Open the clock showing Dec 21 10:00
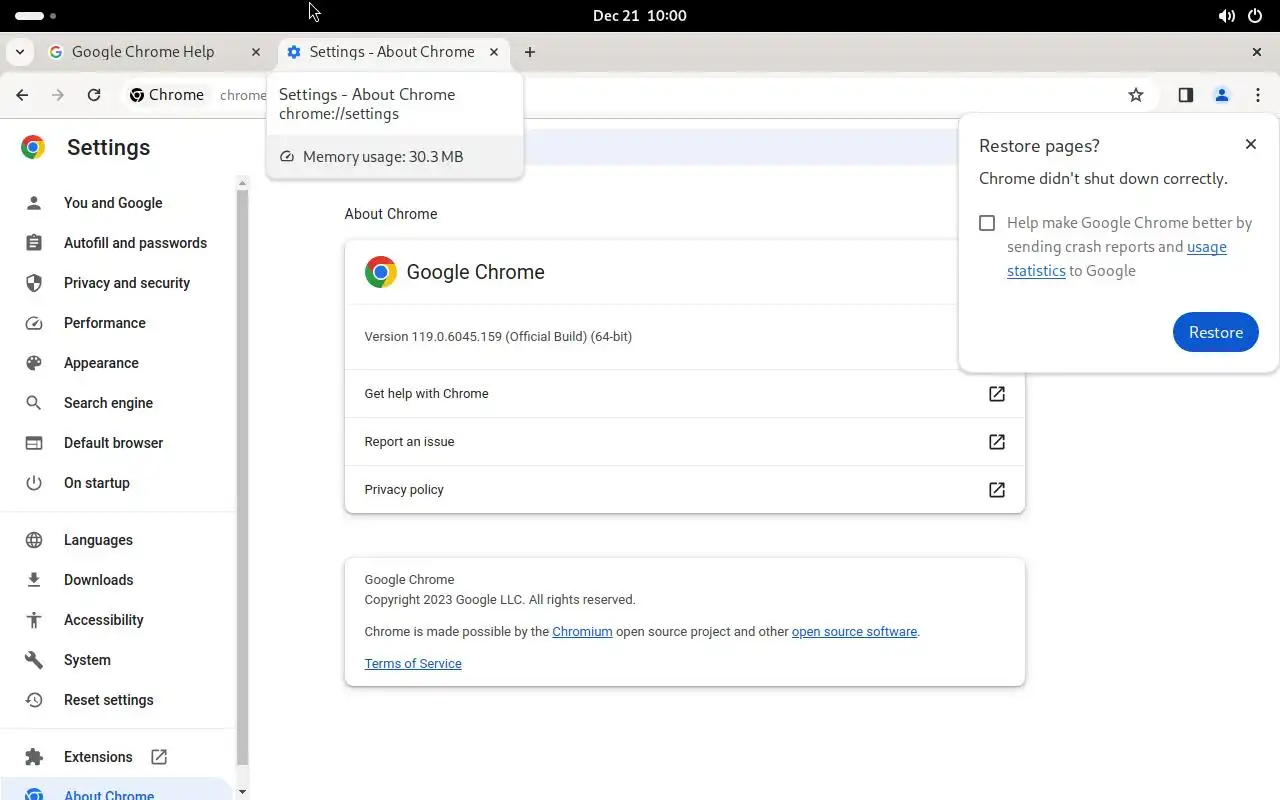 point(640,16)
